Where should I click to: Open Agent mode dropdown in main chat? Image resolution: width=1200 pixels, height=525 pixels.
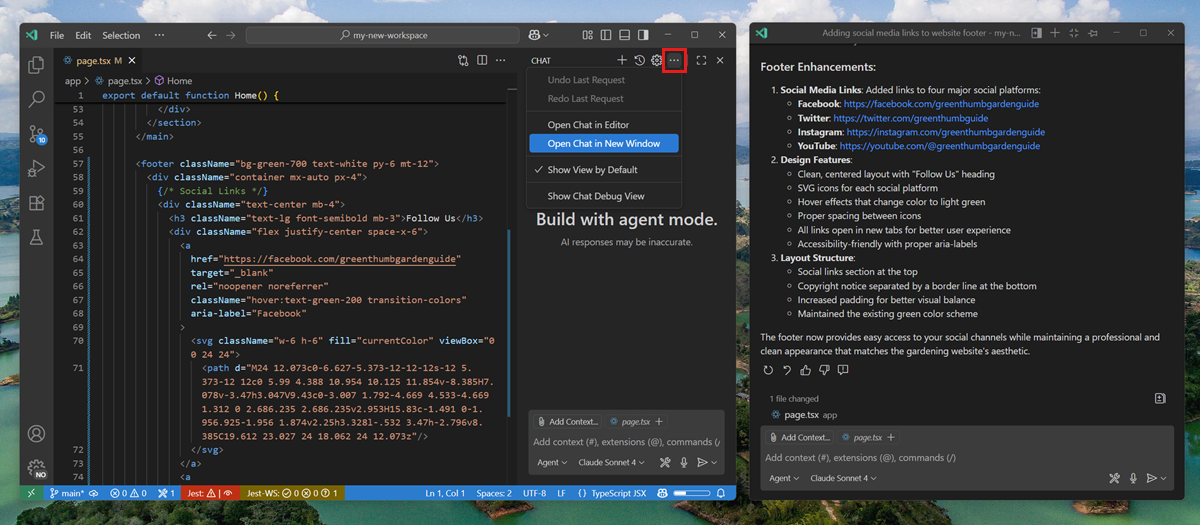tap(552, 463)
